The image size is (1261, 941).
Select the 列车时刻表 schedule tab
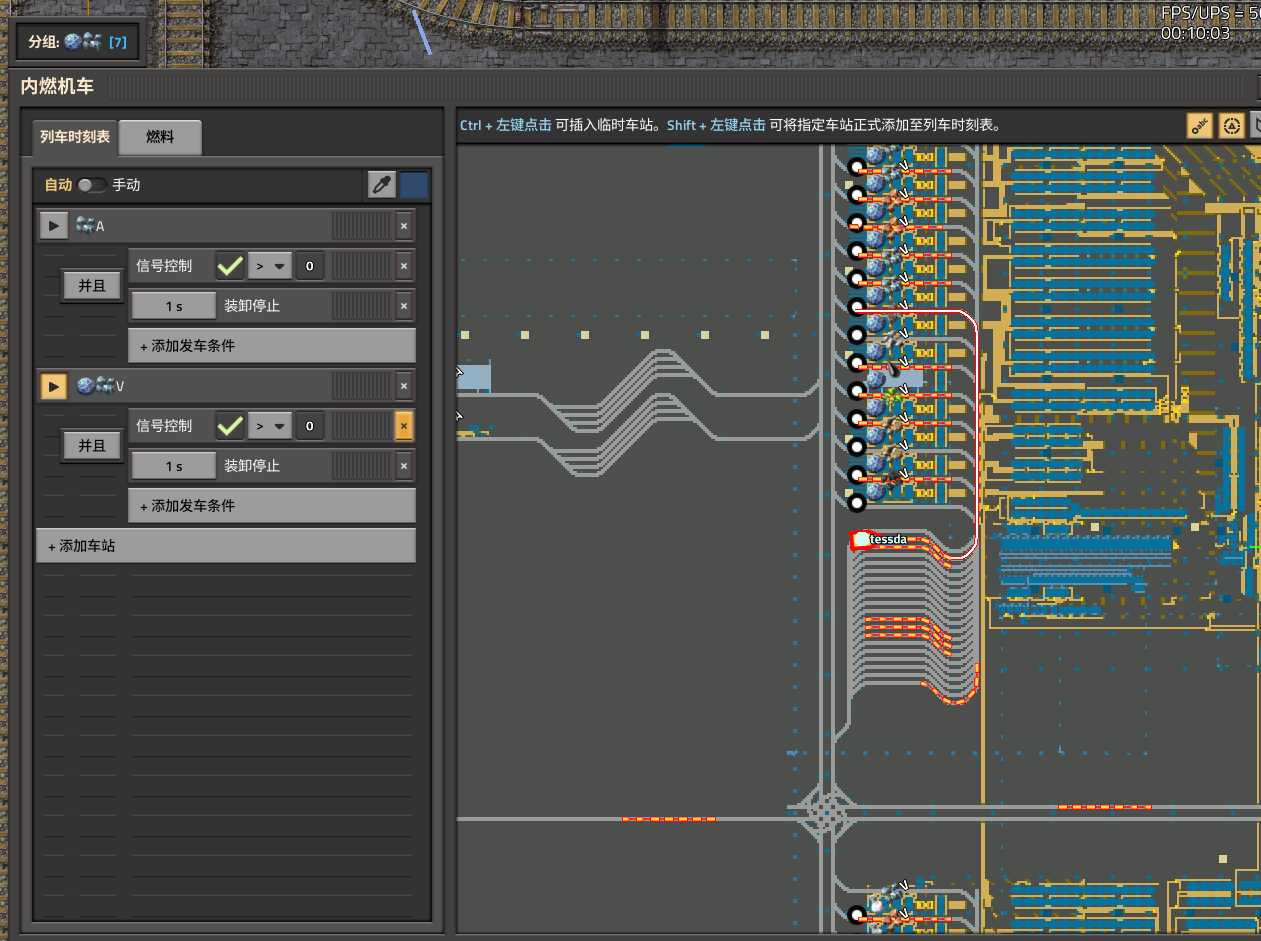pos(75,137)
